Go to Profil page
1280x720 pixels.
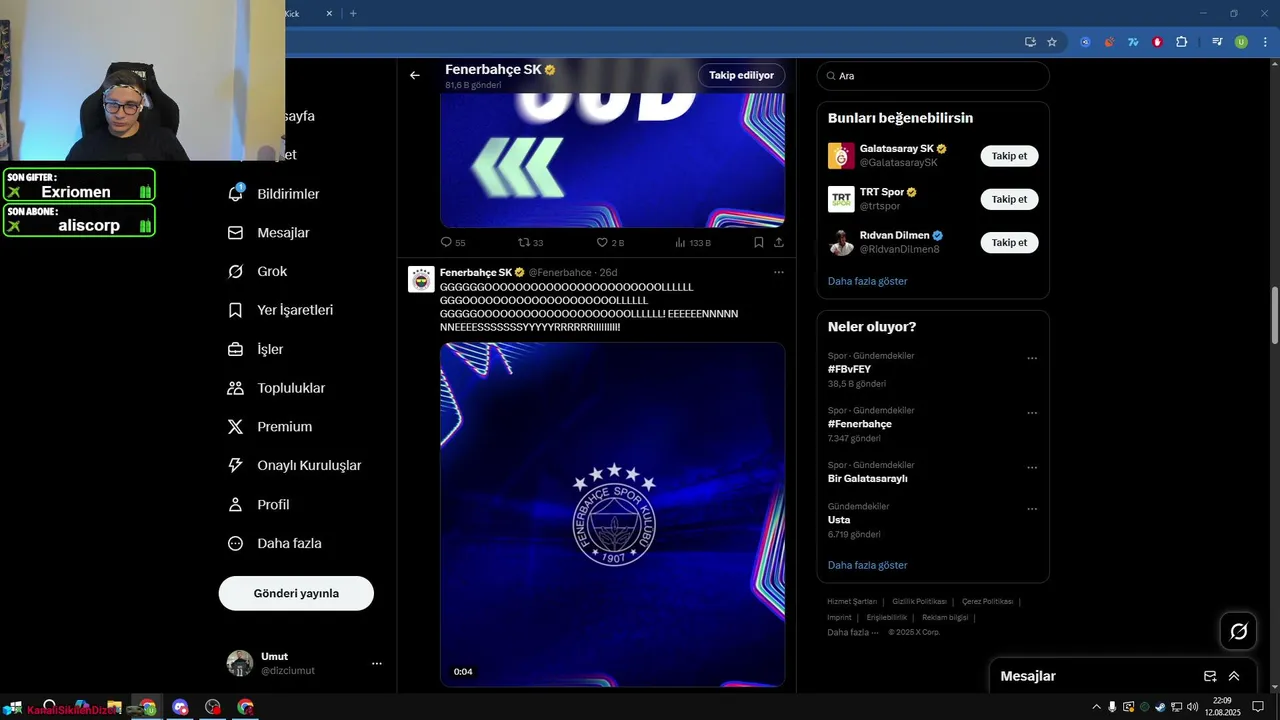[259, 504]
